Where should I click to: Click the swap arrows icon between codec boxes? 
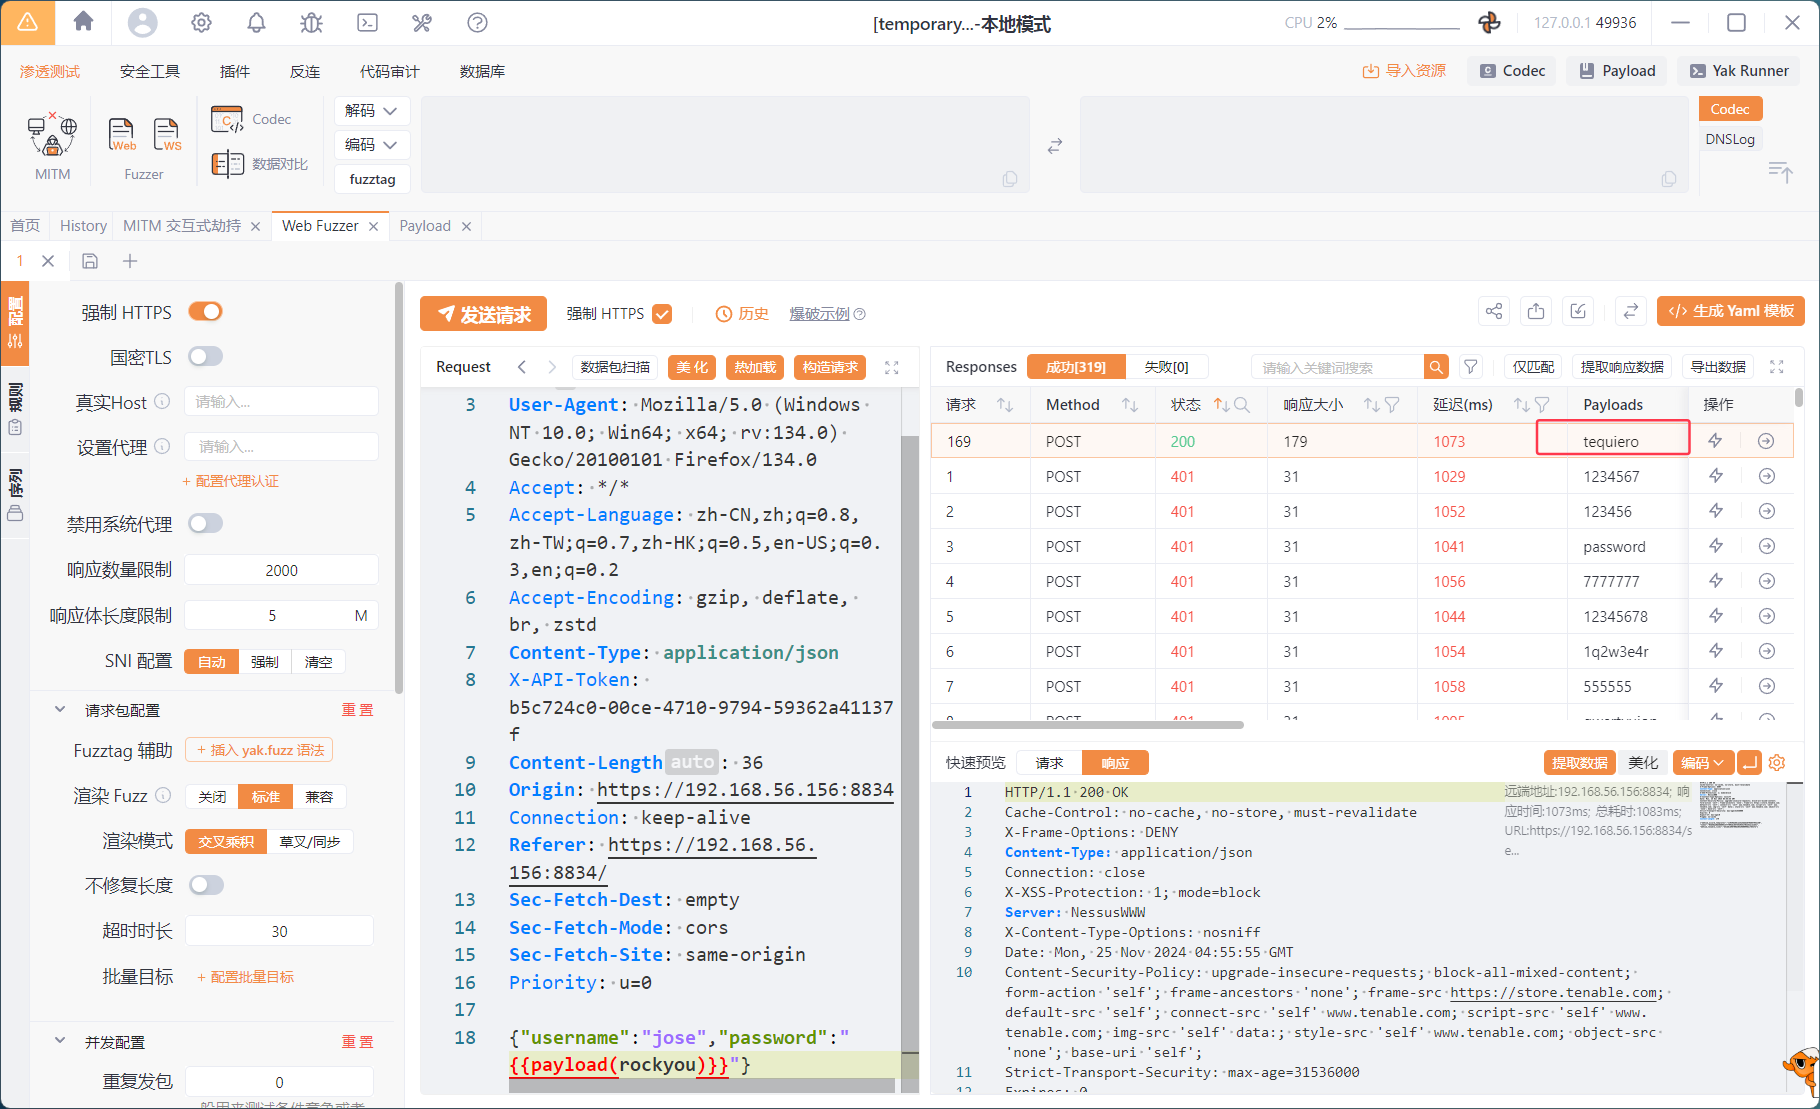pos(1054,146)
